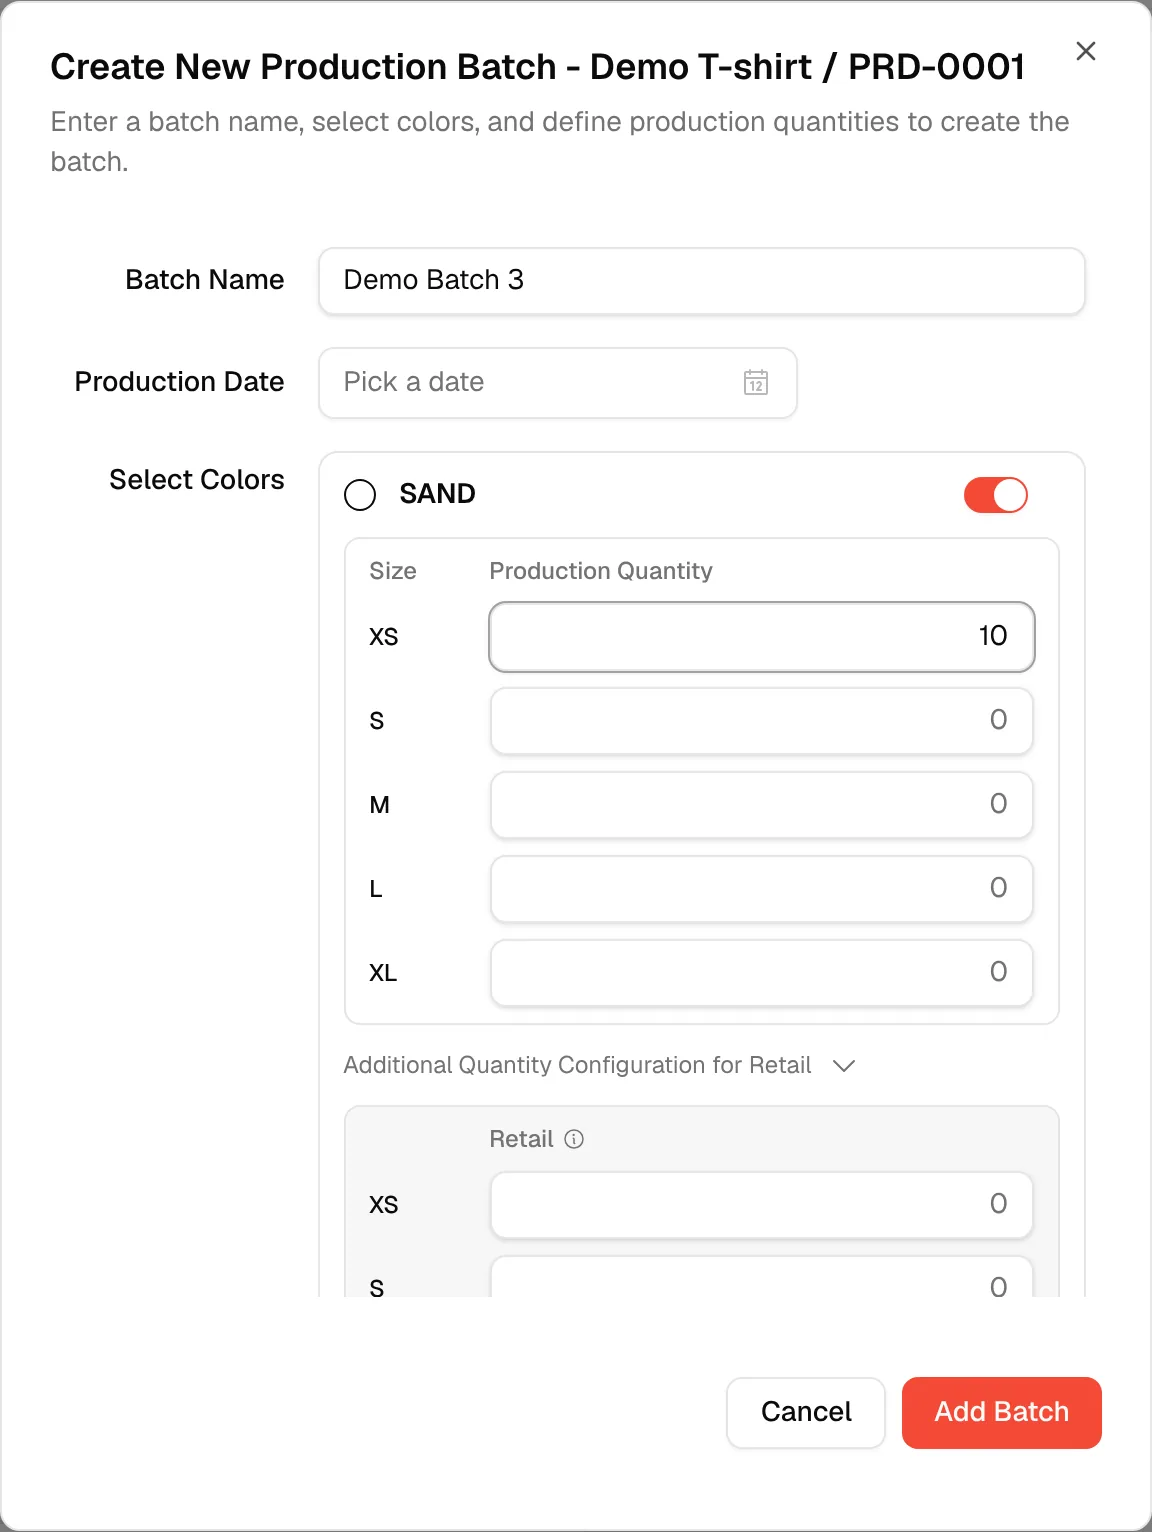Click the Batch Name input field
1152x1532 pixels.
point(702,281)
